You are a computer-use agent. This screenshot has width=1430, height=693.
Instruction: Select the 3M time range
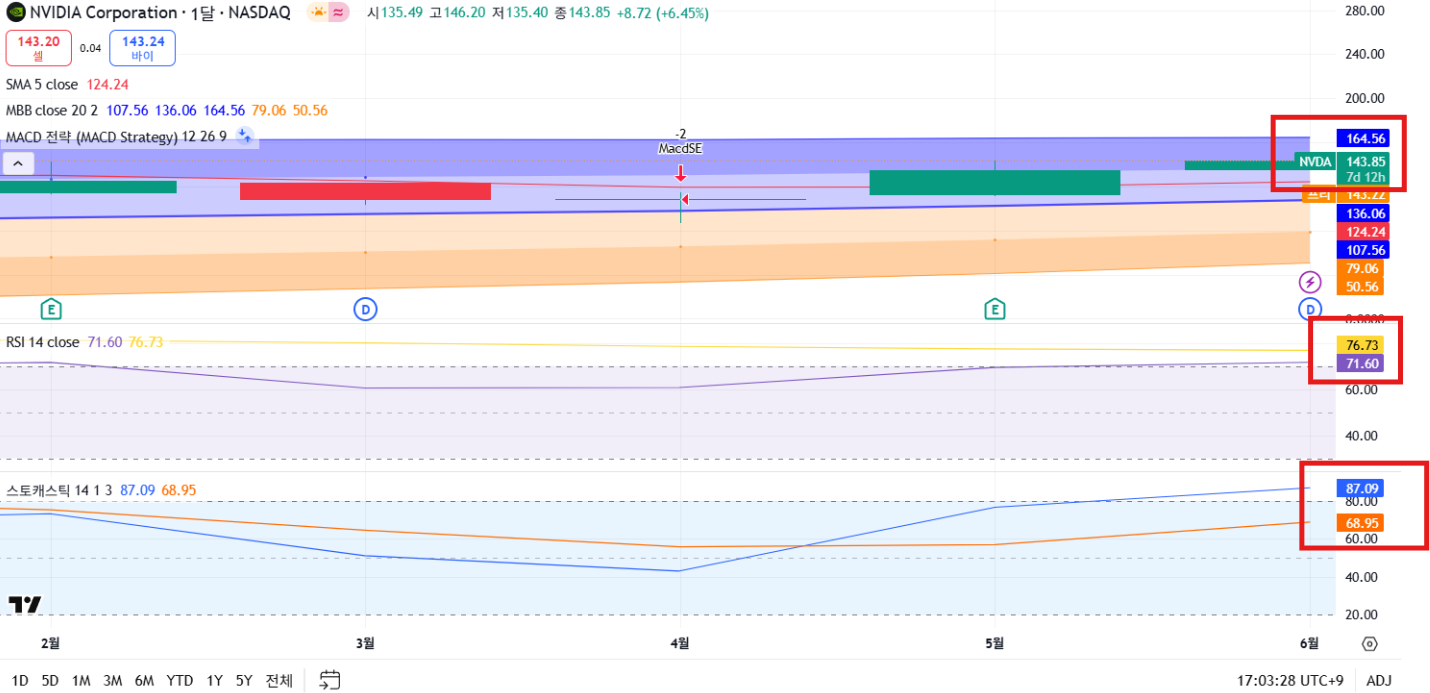(x=112, y=680)
